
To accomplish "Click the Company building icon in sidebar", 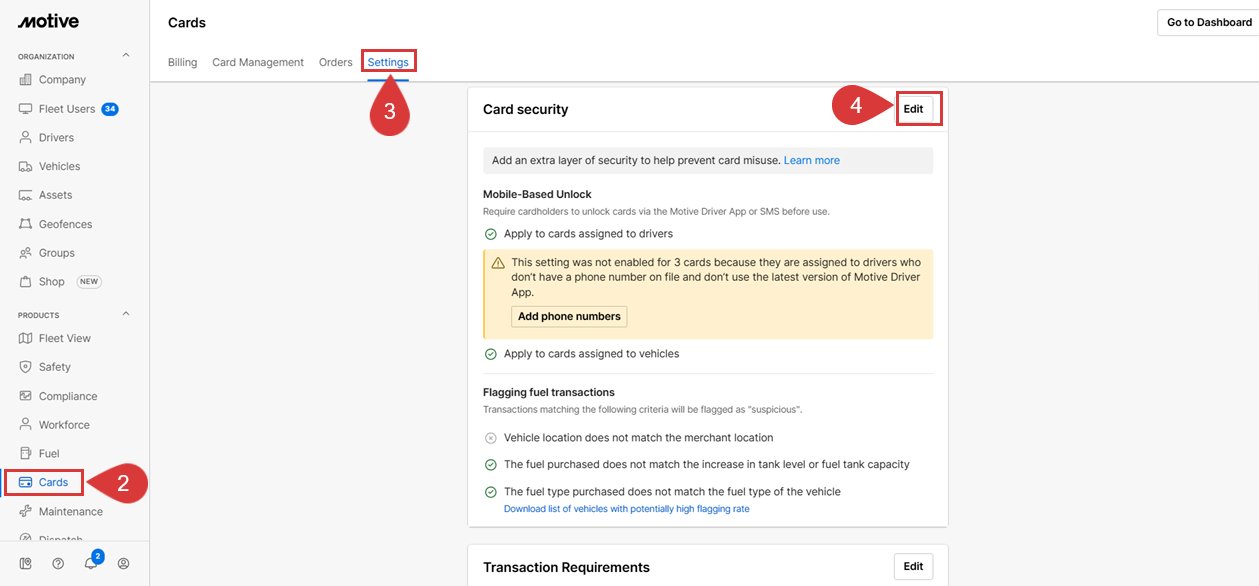I will click(26, 80).
